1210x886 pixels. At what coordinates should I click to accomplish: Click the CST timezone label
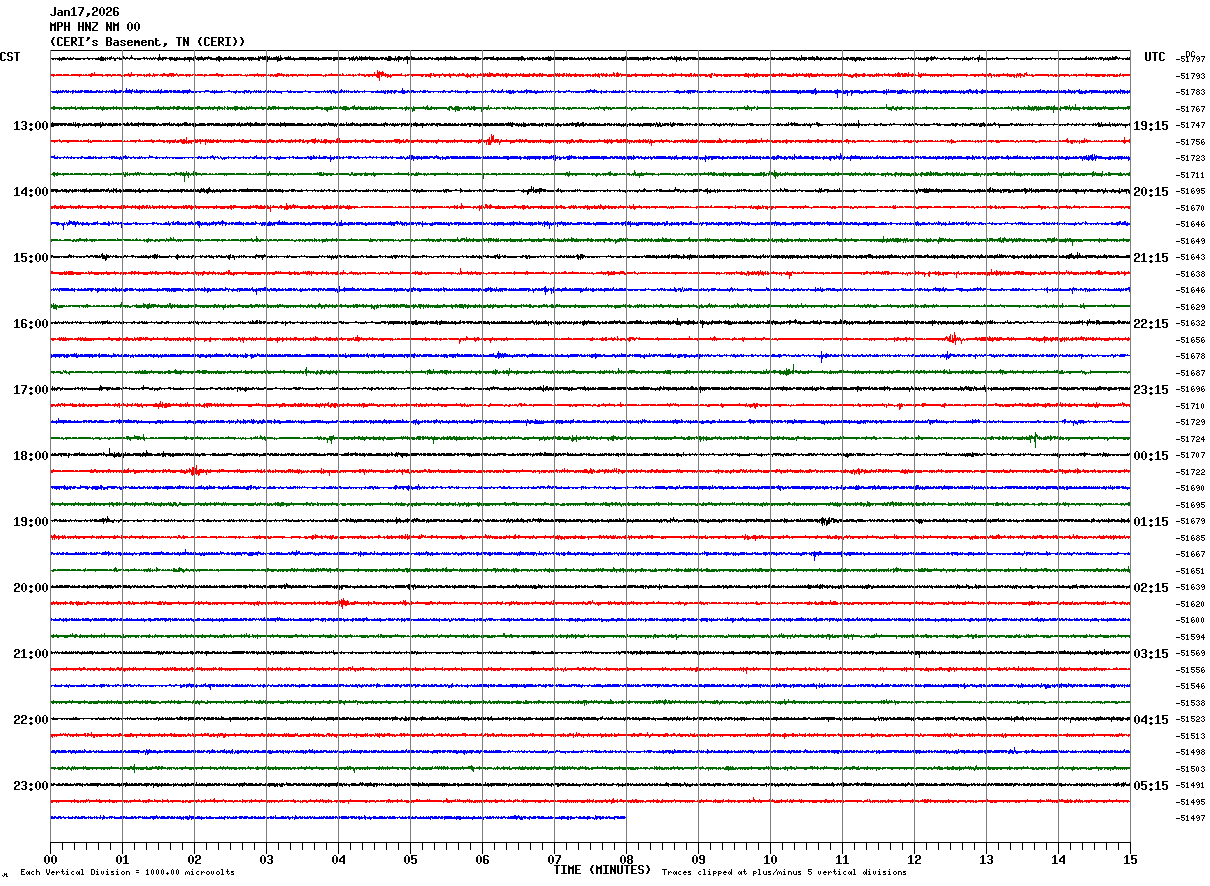[x=10, y=57]
